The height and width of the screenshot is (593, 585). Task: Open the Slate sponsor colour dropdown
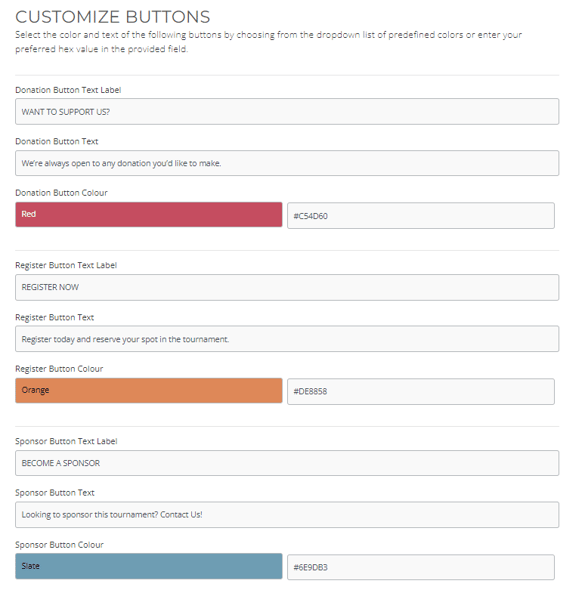pyautogui.click(x=149, y=566)
